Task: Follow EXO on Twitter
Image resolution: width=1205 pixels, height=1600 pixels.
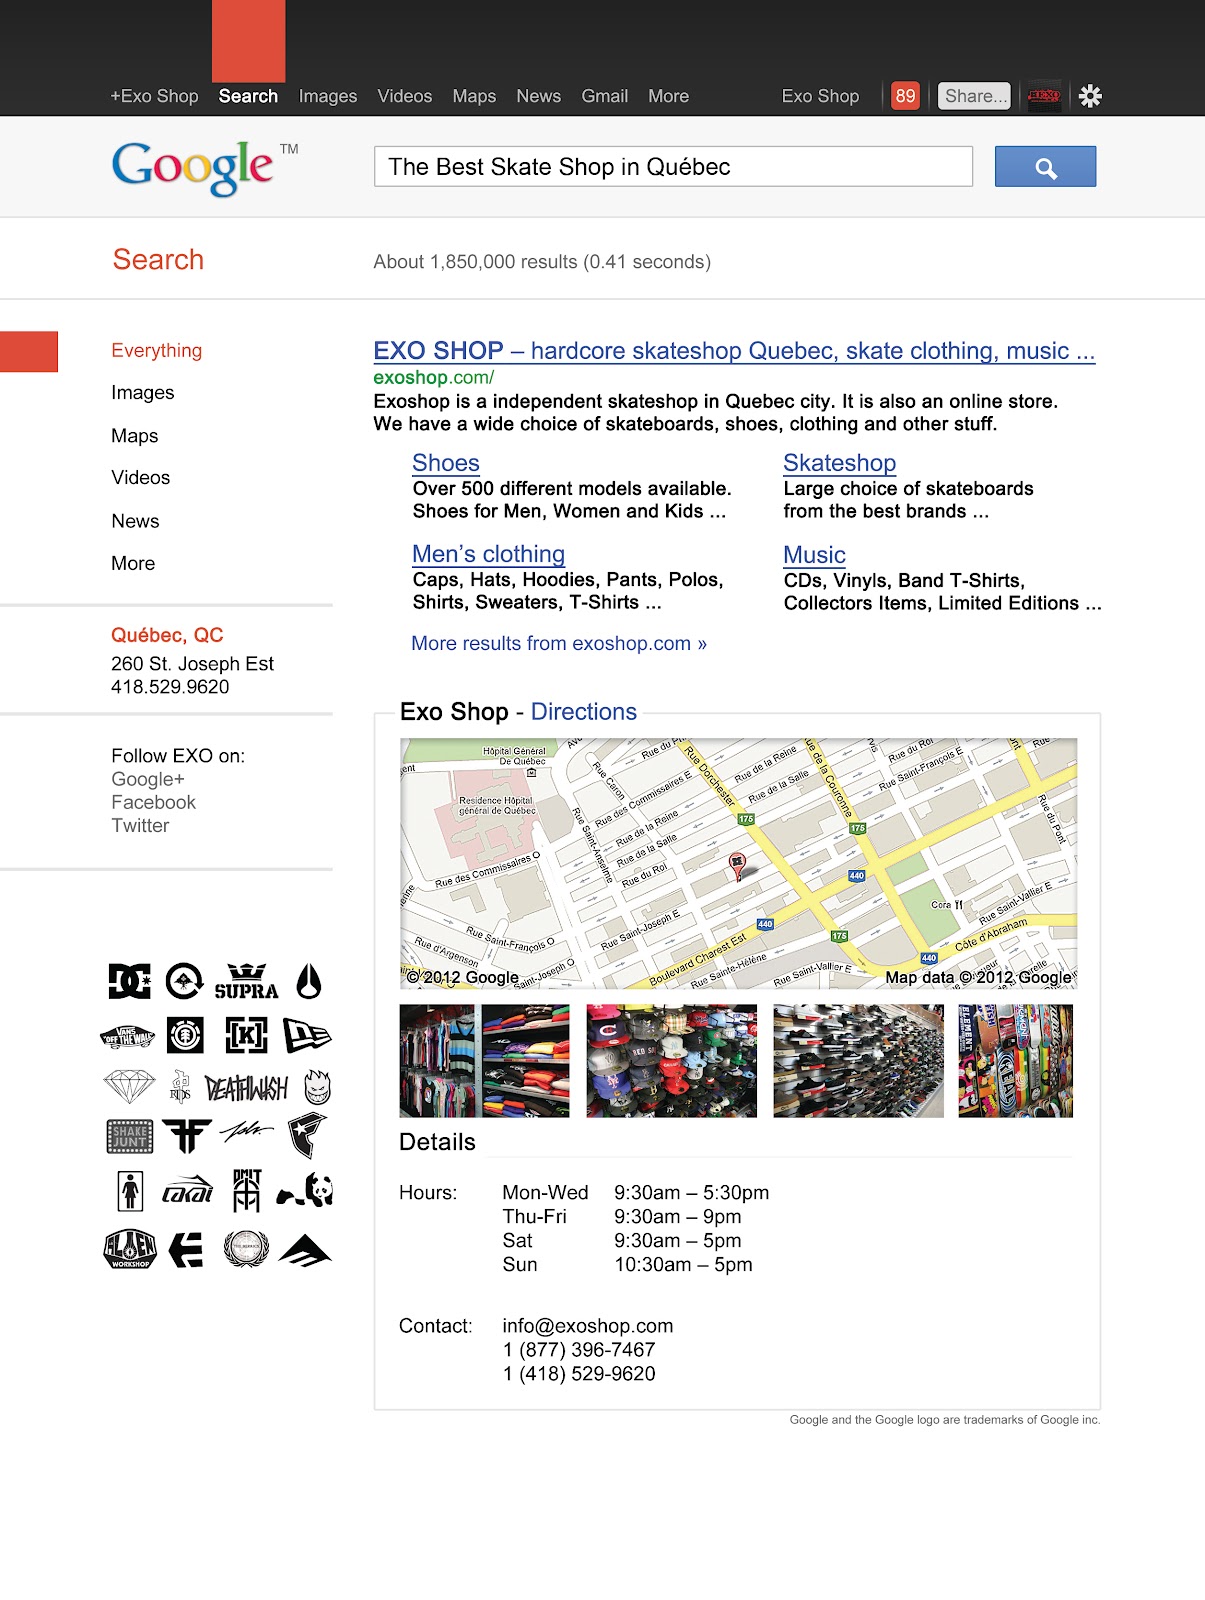Action: coord(140,825)
